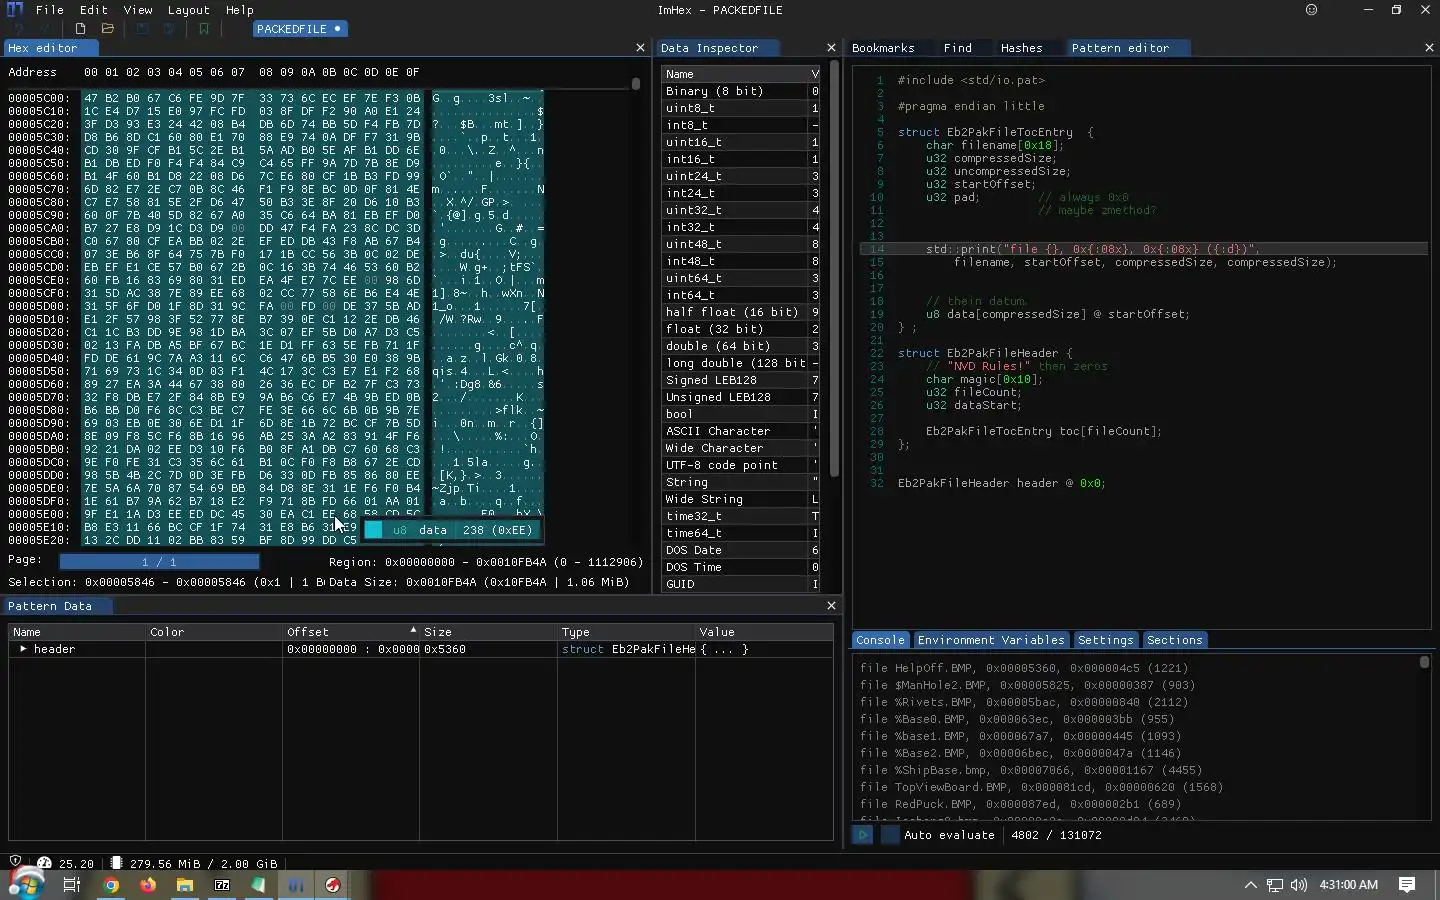Viewport: 1440px width, 900px height.
Task: Select the GUID row in Data Inspector
Action: pos(740,584)
